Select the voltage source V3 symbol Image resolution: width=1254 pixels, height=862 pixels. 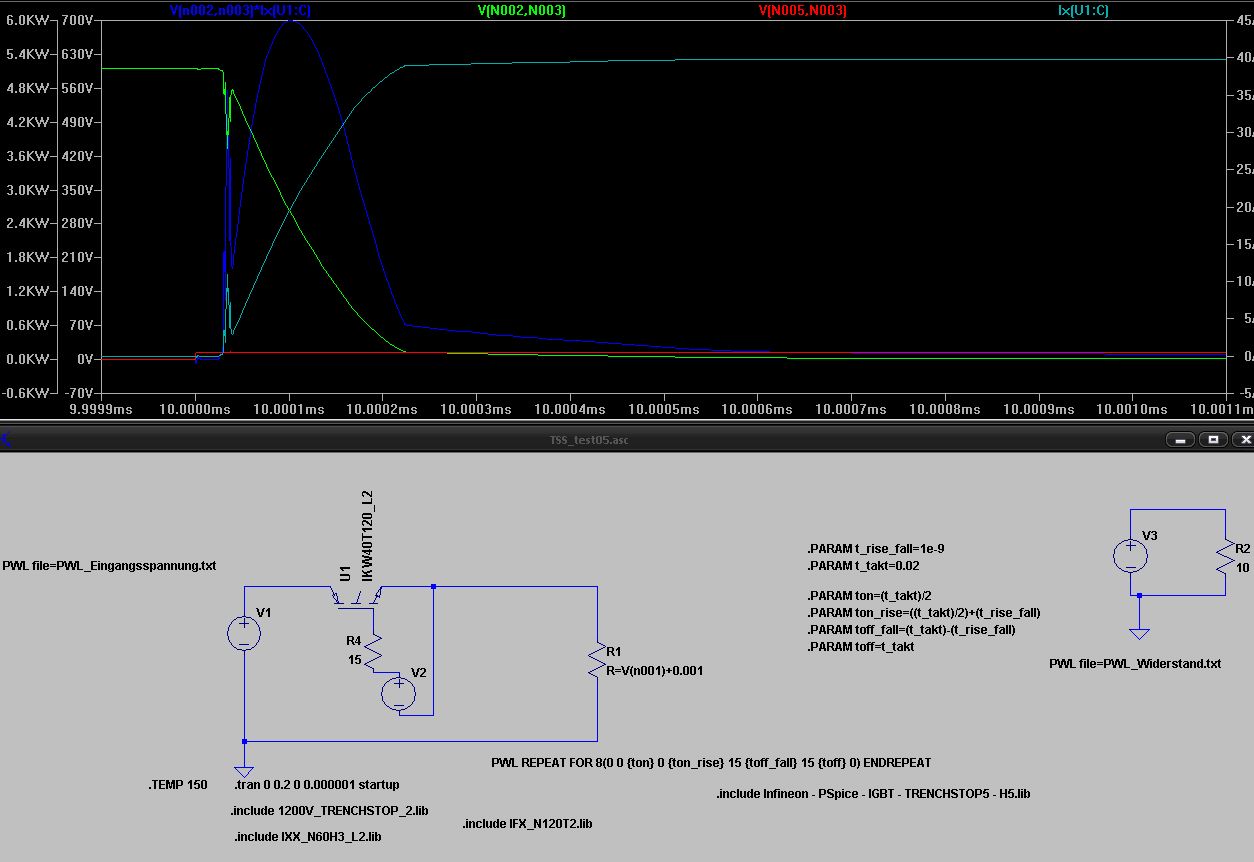[1130, 554]
